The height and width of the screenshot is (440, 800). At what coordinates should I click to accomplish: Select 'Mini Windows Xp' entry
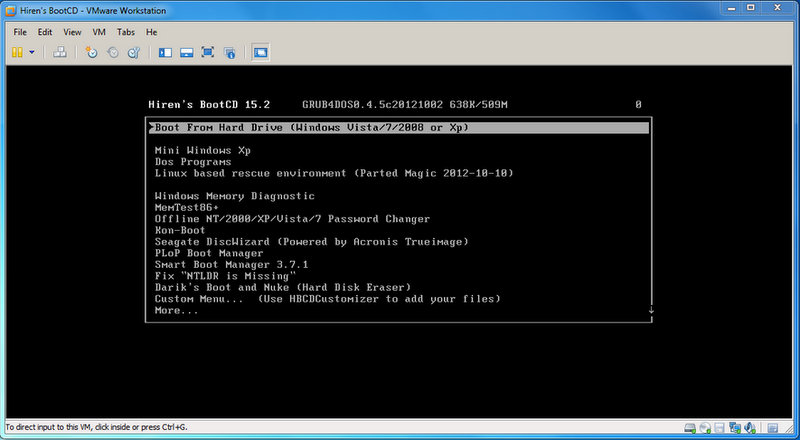tap(203, 150)
